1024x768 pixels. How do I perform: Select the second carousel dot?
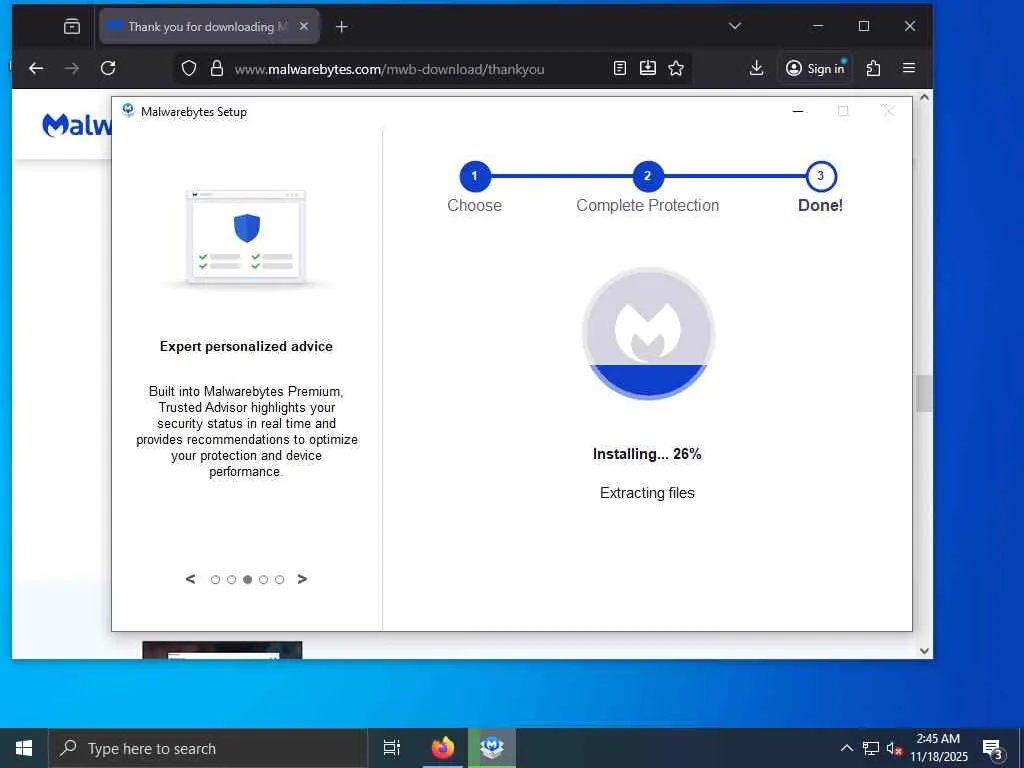[231, 579]
